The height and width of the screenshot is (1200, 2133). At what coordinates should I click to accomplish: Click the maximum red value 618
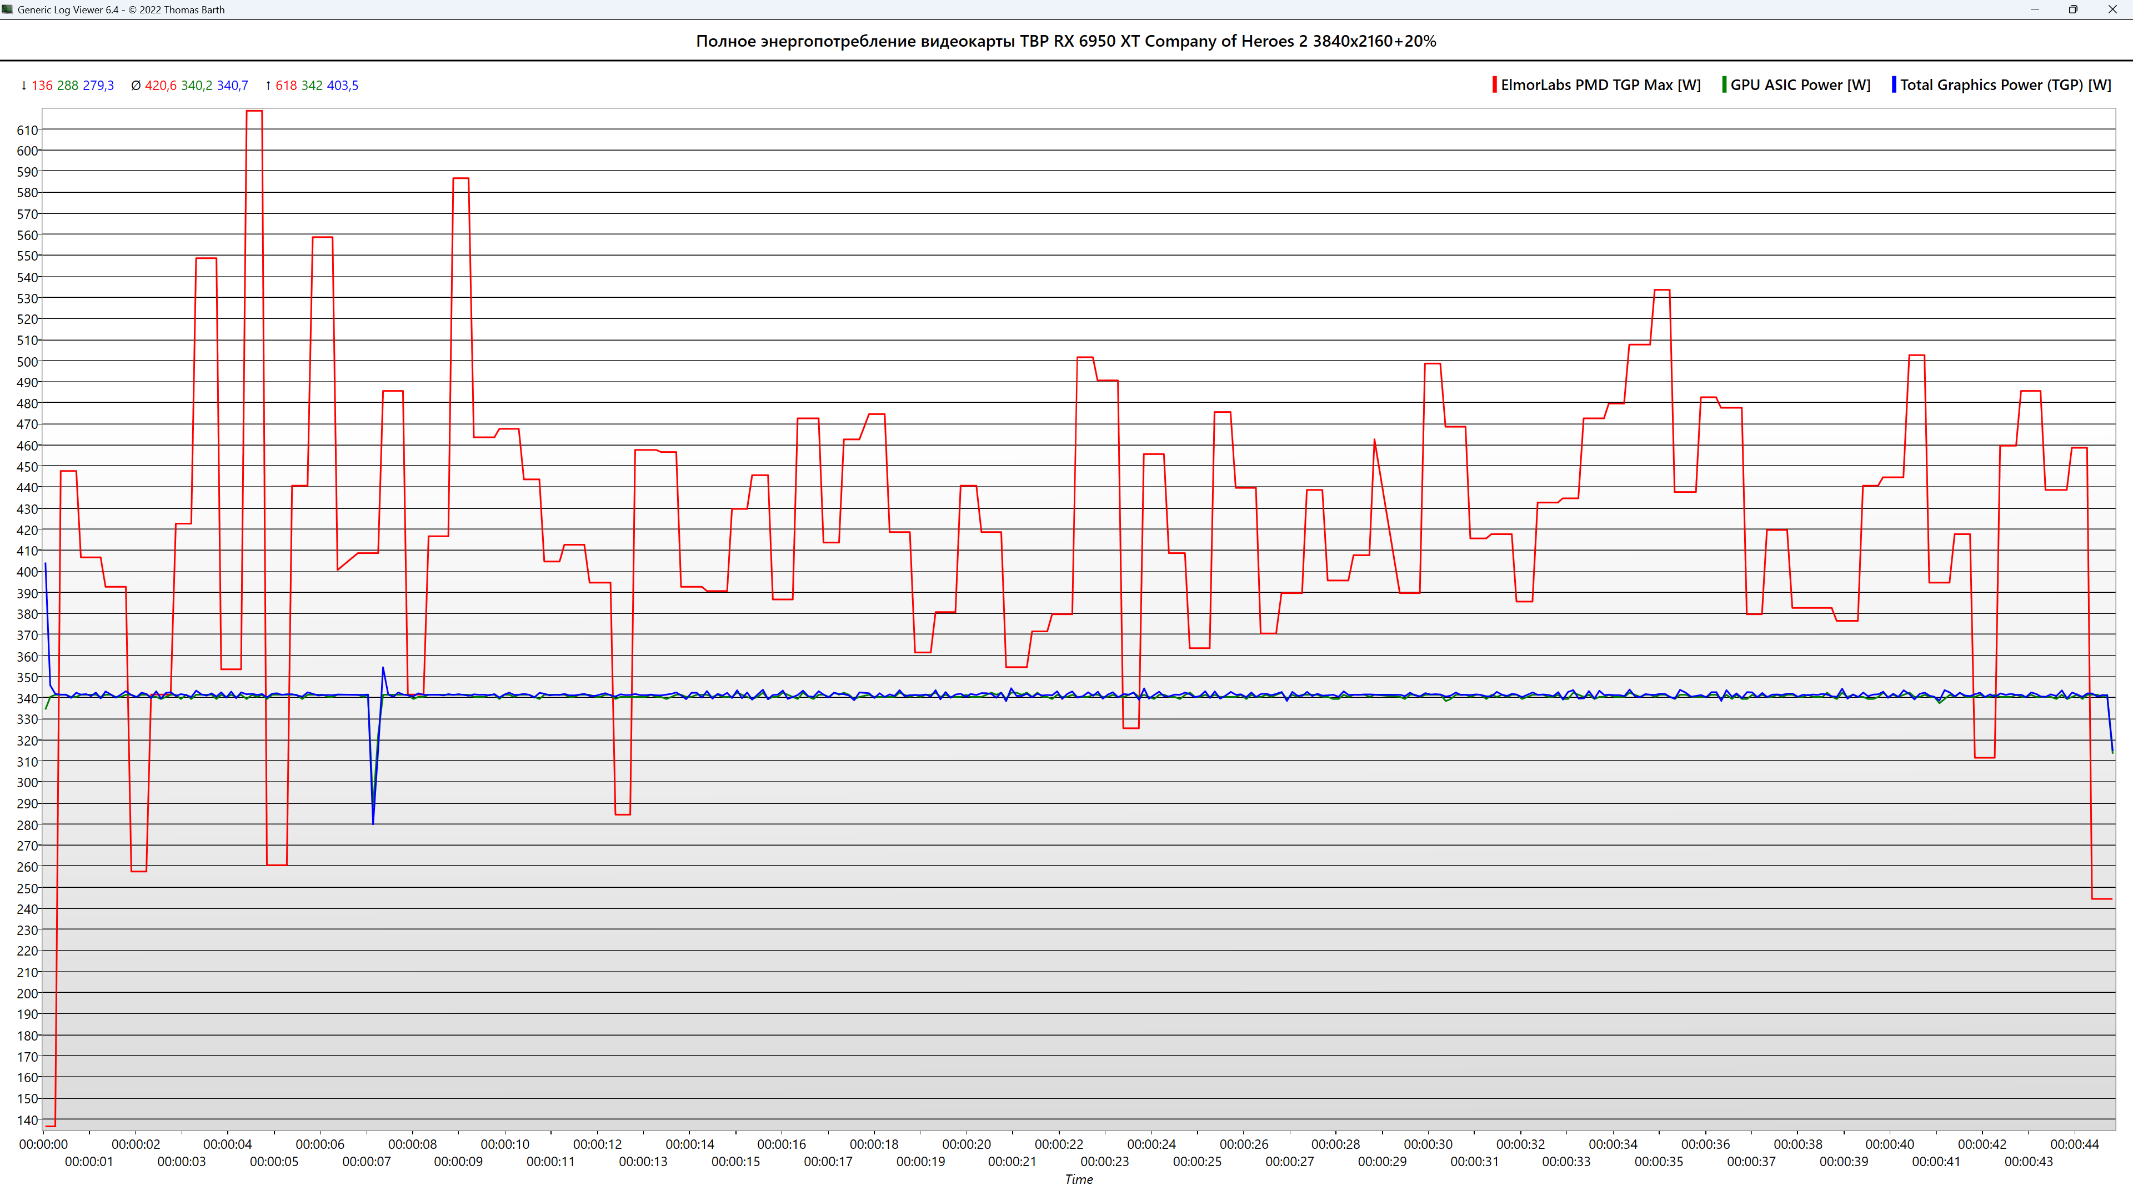coord(286,85)
